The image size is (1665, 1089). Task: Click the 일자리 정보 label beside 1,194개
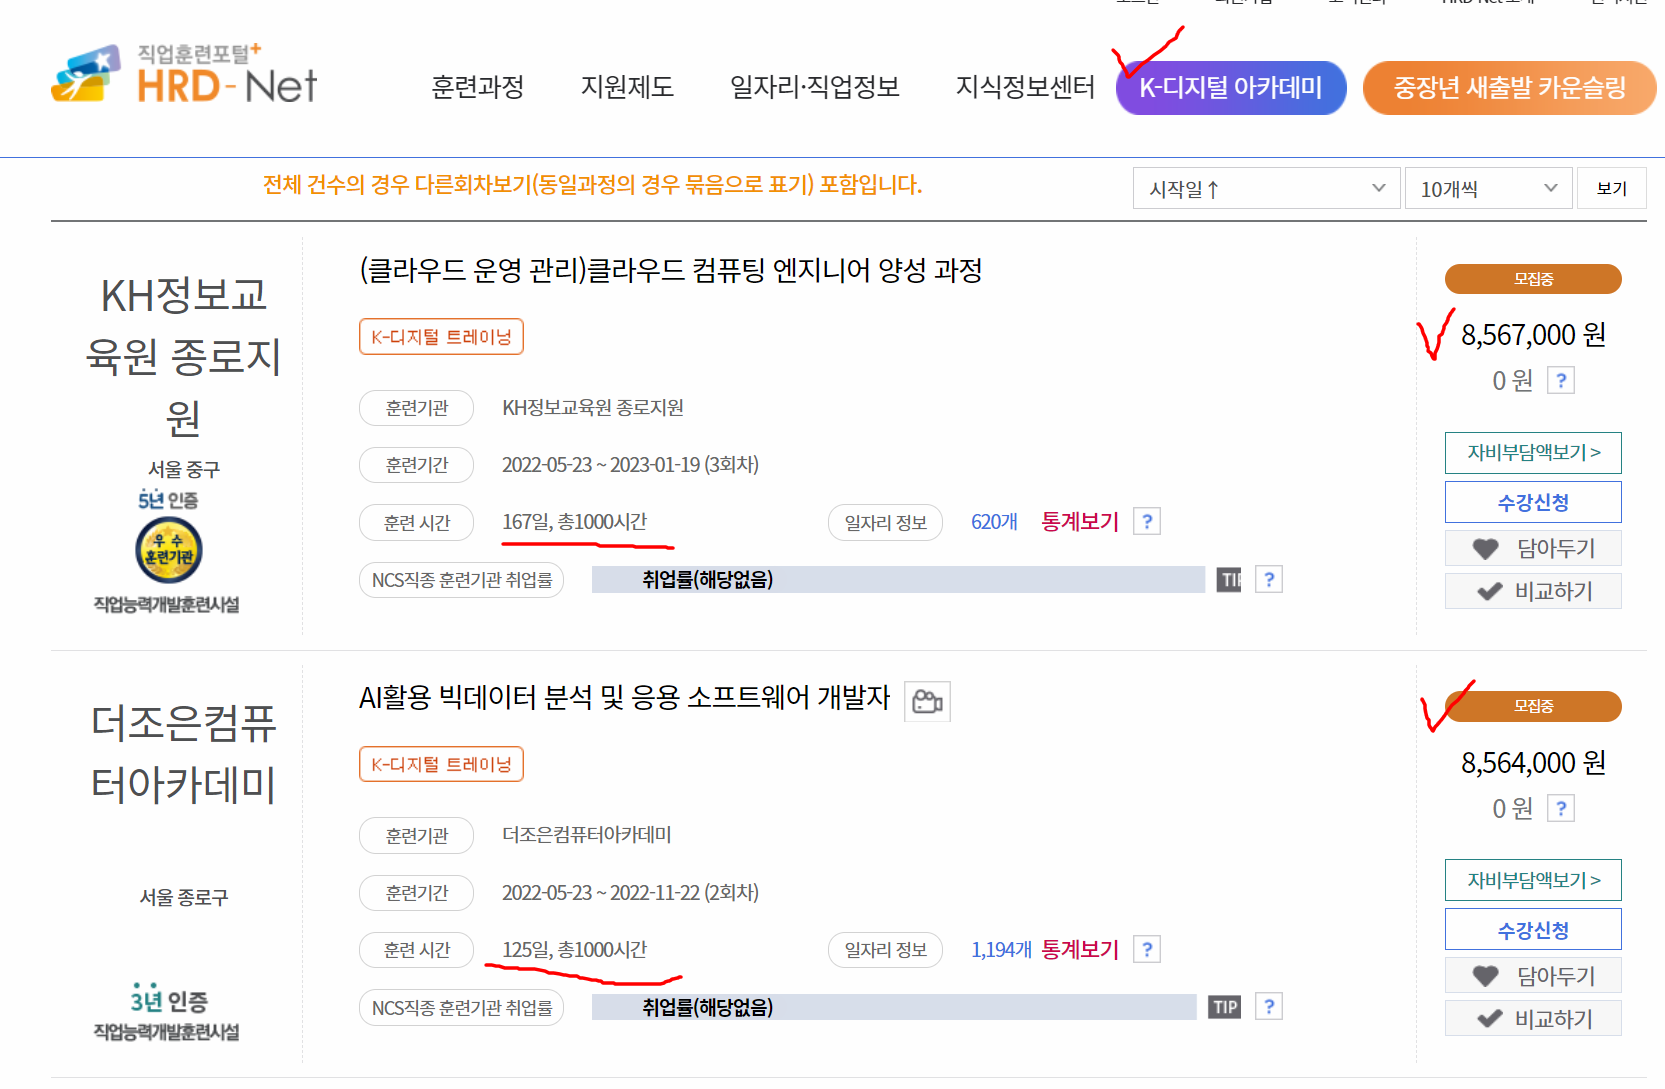coord(885,950)
